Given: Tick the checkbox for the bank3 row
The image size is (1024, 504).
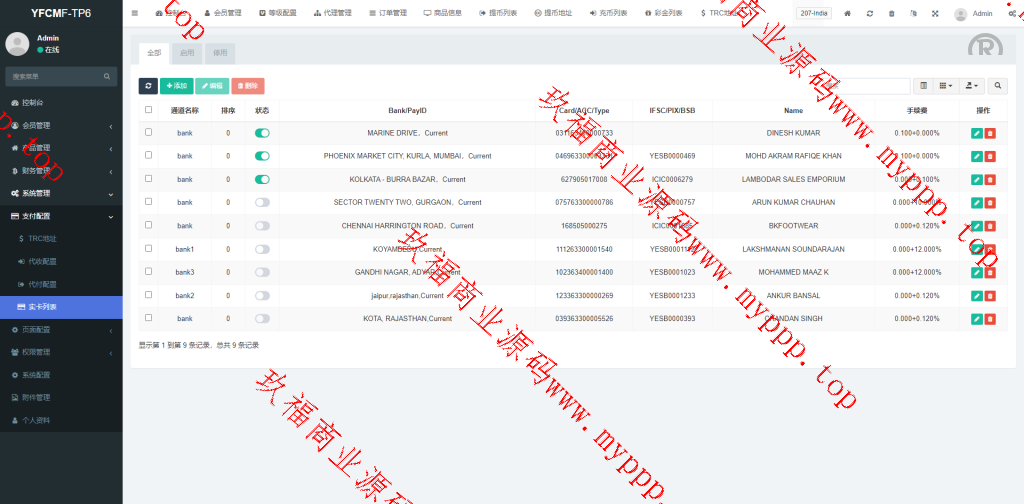Looking at the screenshot, I should pyautogui.click(x=149, y=272).
